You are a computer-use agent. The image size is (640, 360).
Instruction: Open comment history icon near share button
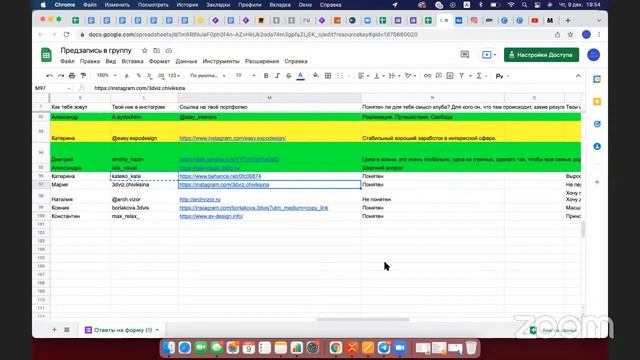(464, 54)
